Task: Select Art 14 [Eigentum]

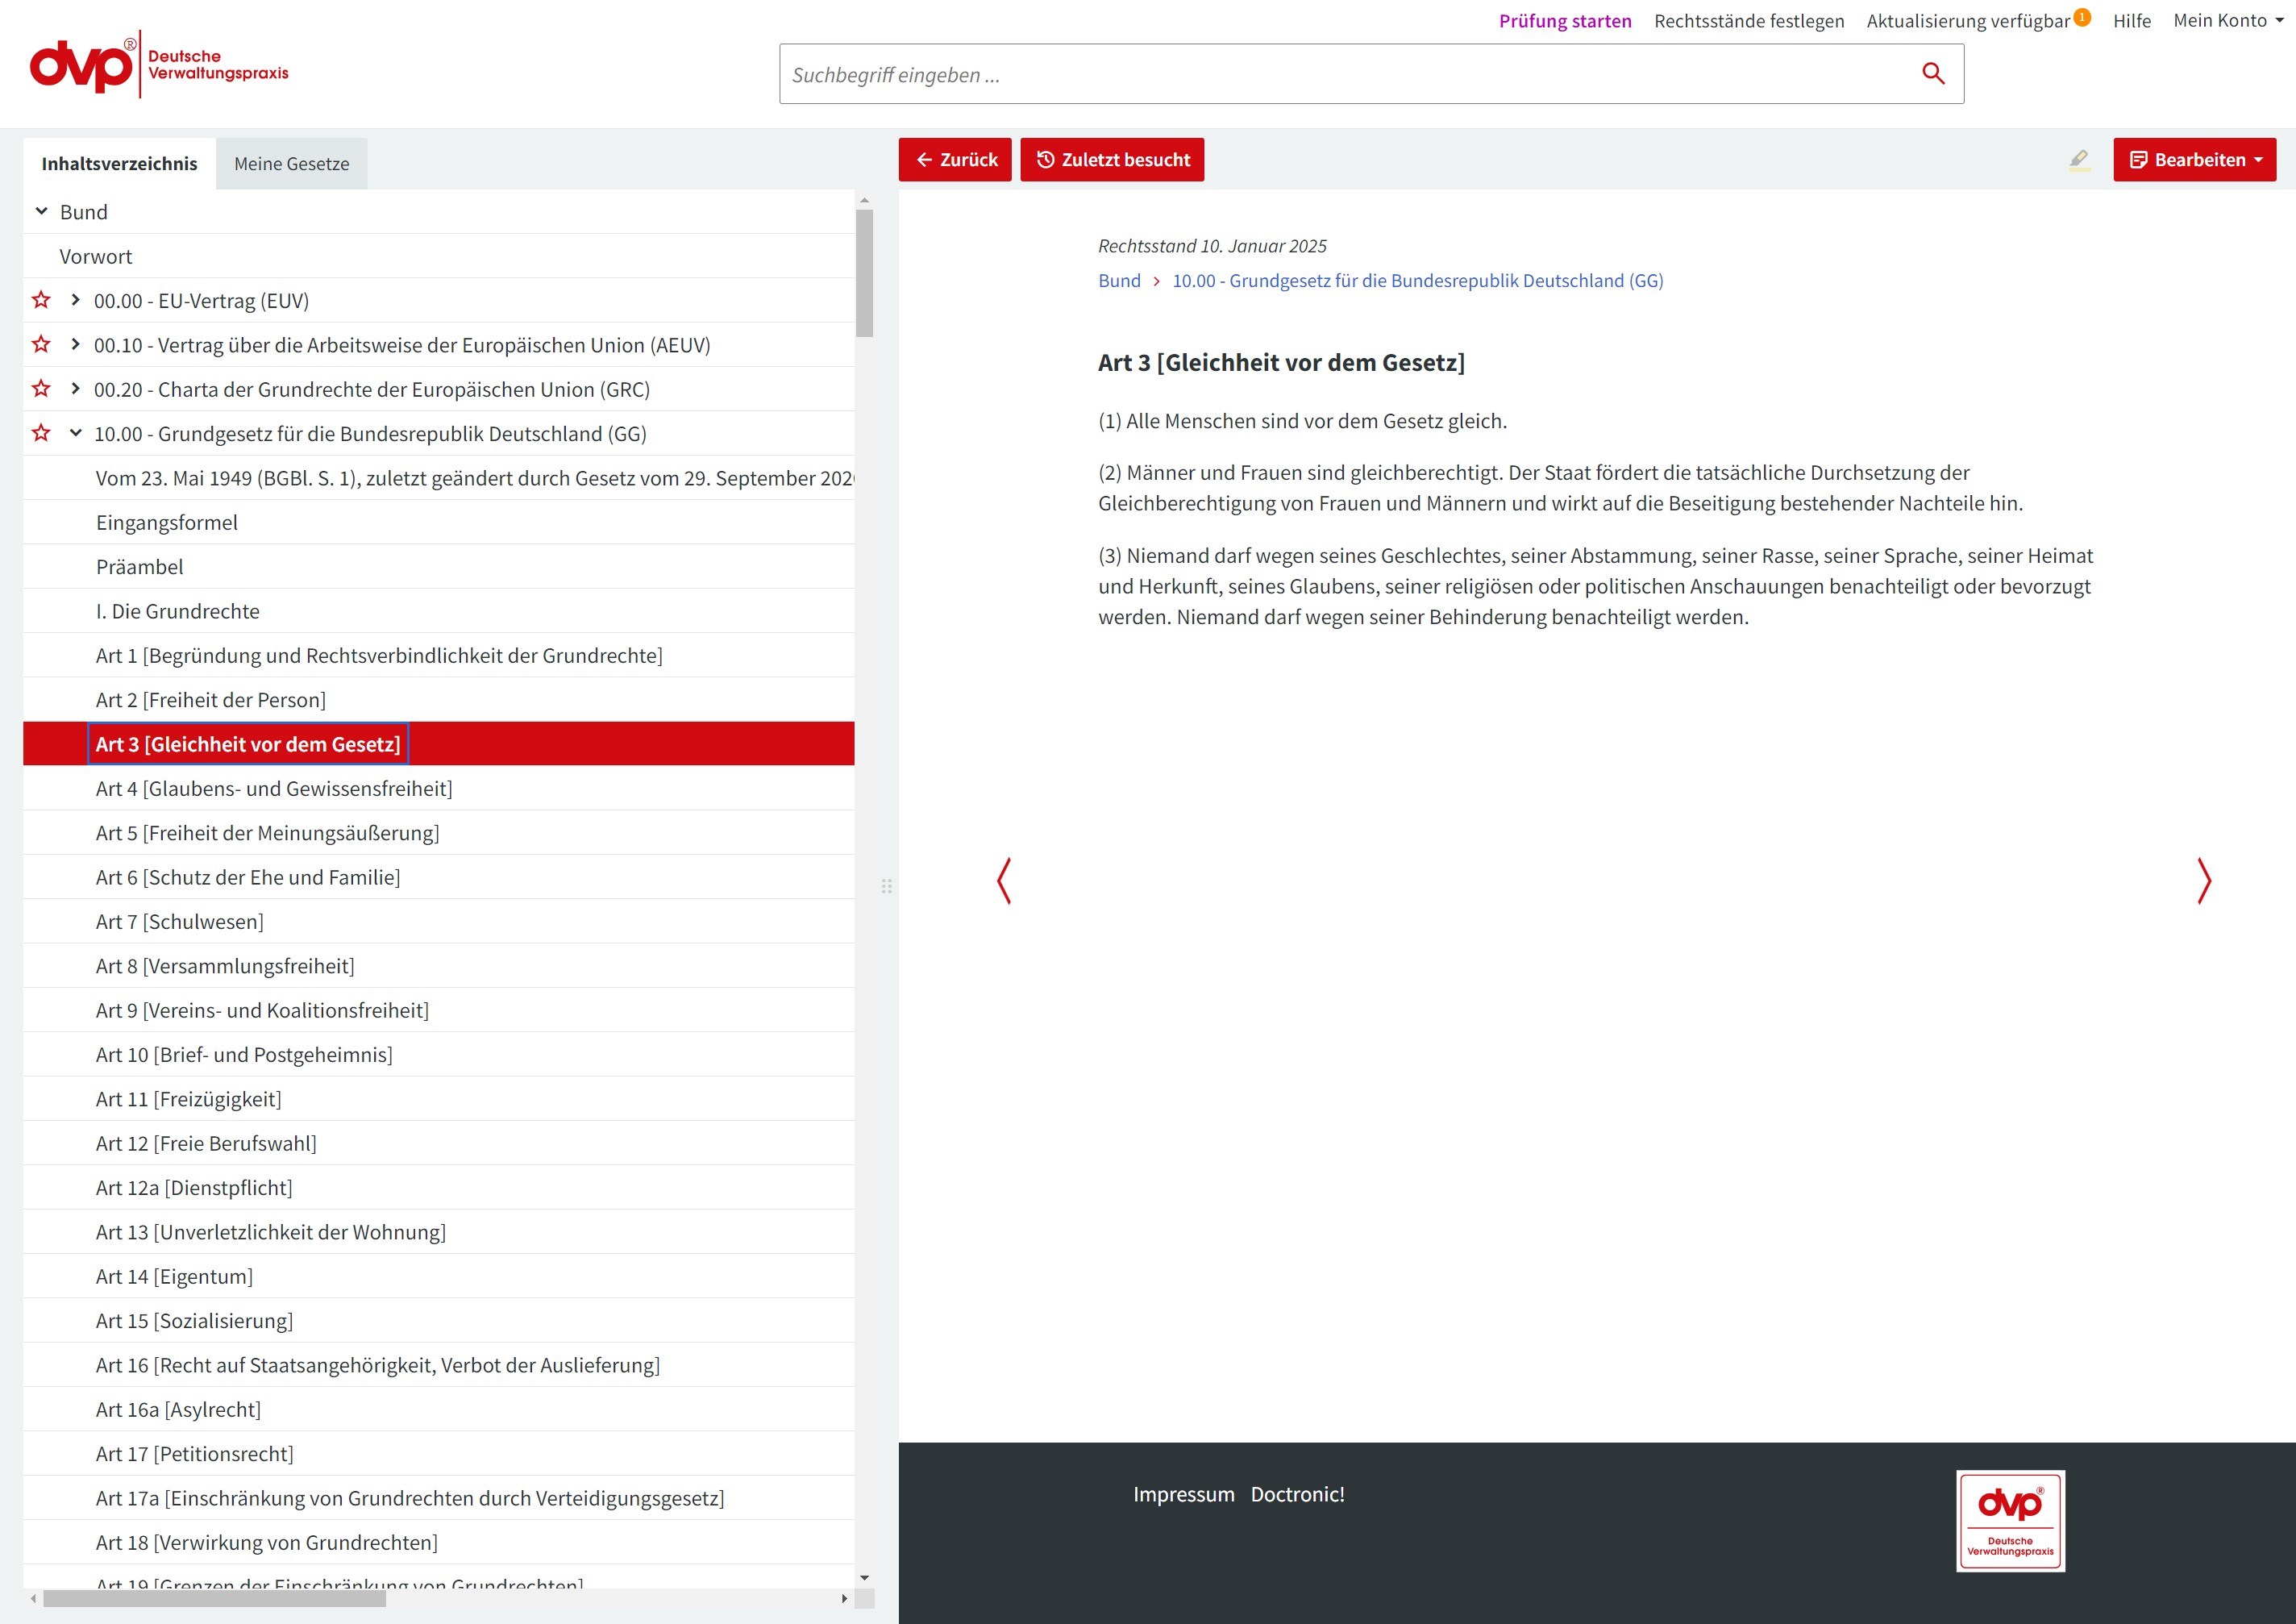Action: (174, 1276)
